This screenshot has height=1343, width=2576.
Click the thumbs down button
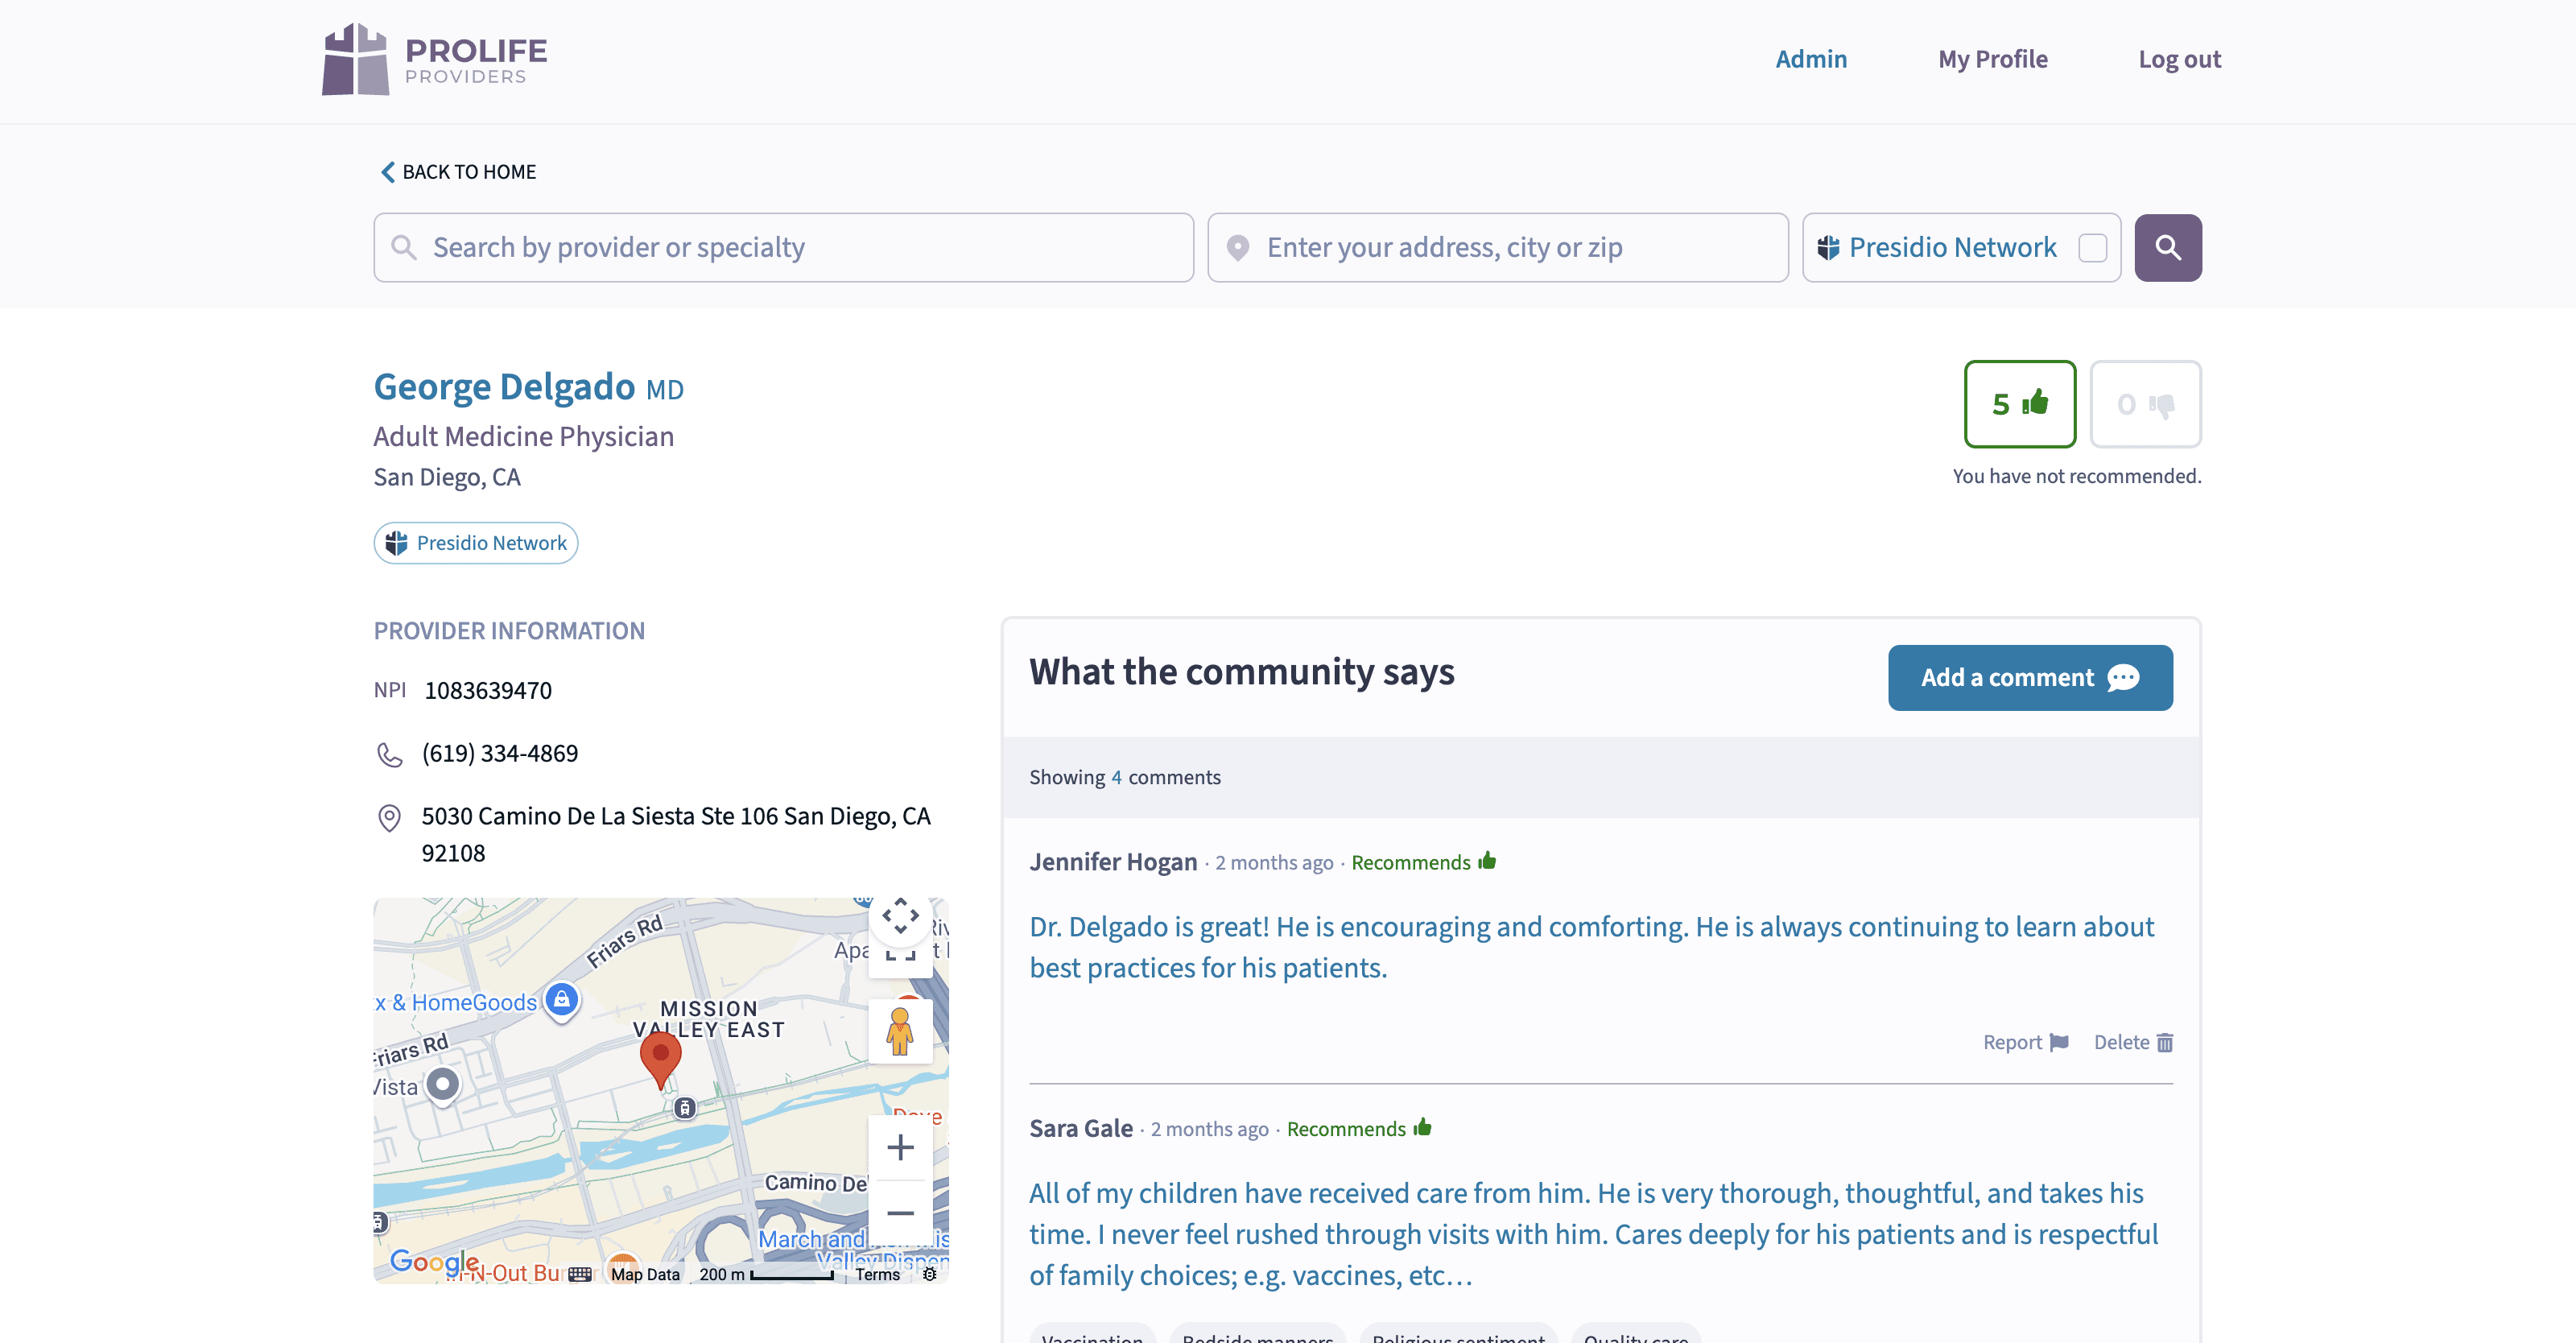coord(2145,404)
